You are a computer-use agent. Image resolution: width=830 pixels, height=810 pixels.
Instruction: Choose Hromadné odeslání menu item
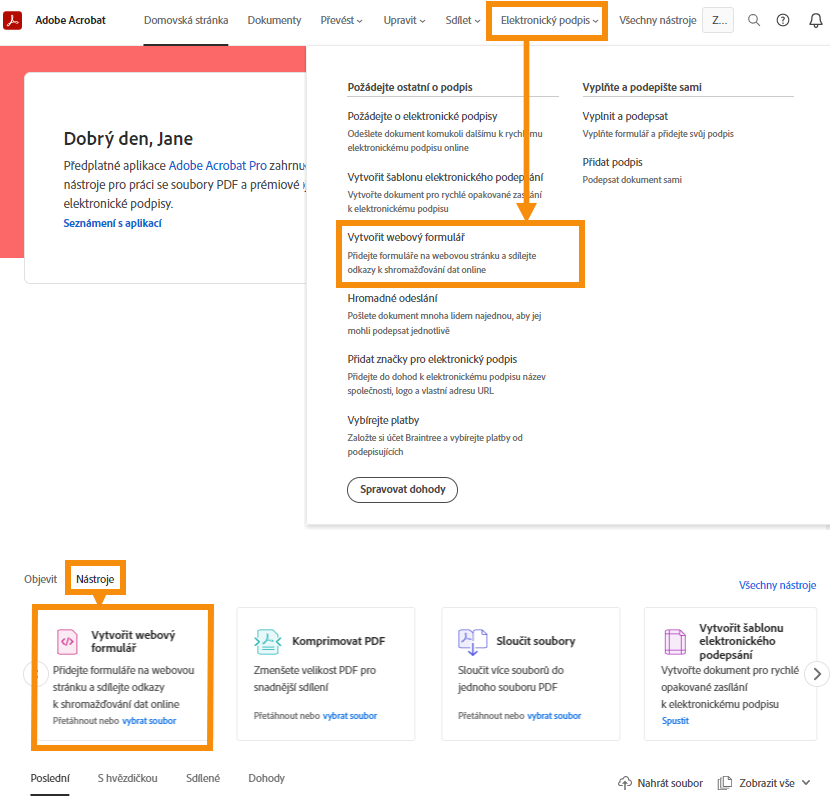392,298
